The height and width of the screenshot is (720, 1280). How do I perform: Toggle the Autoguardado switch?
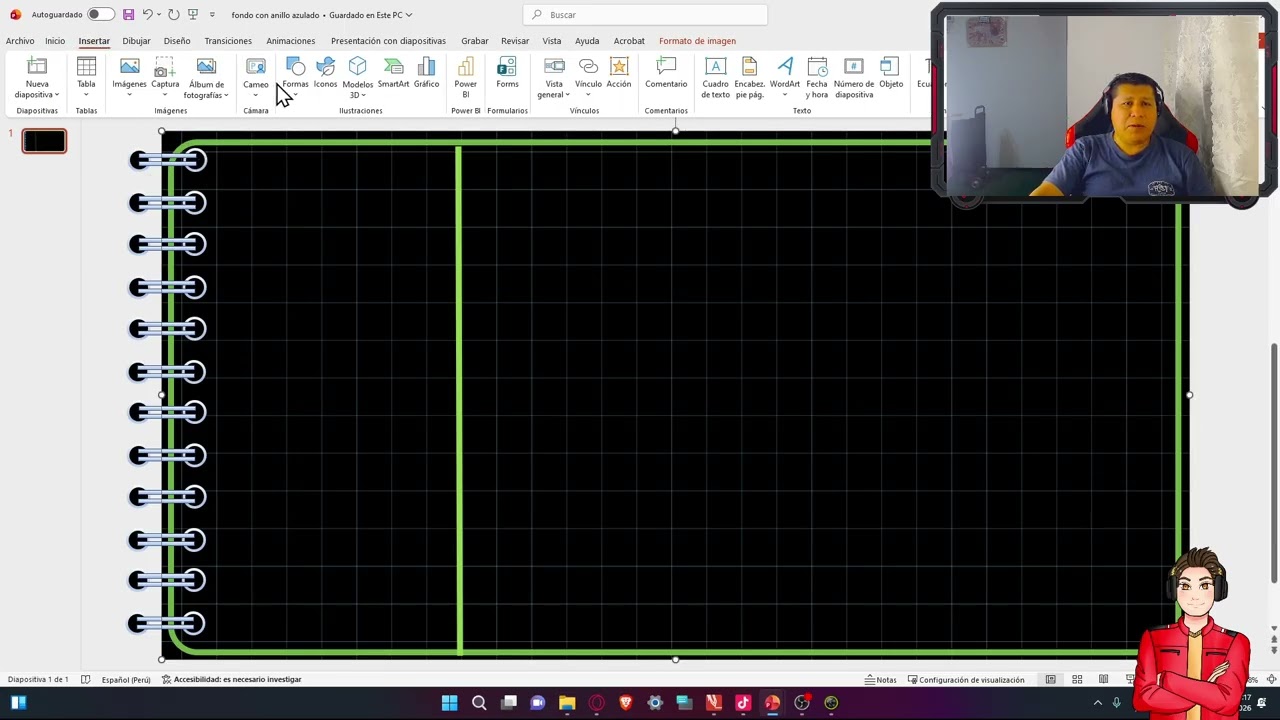tap(100, 15)
